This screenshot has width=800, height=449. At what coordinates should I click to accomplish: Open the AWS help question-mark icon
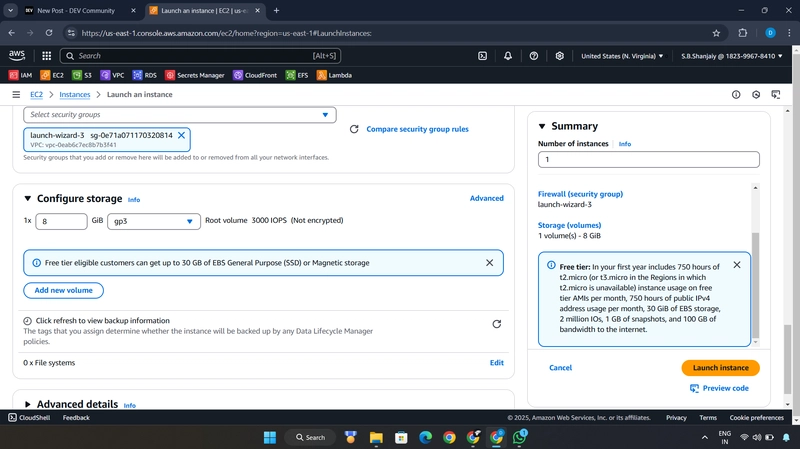(x=534, y=56)
